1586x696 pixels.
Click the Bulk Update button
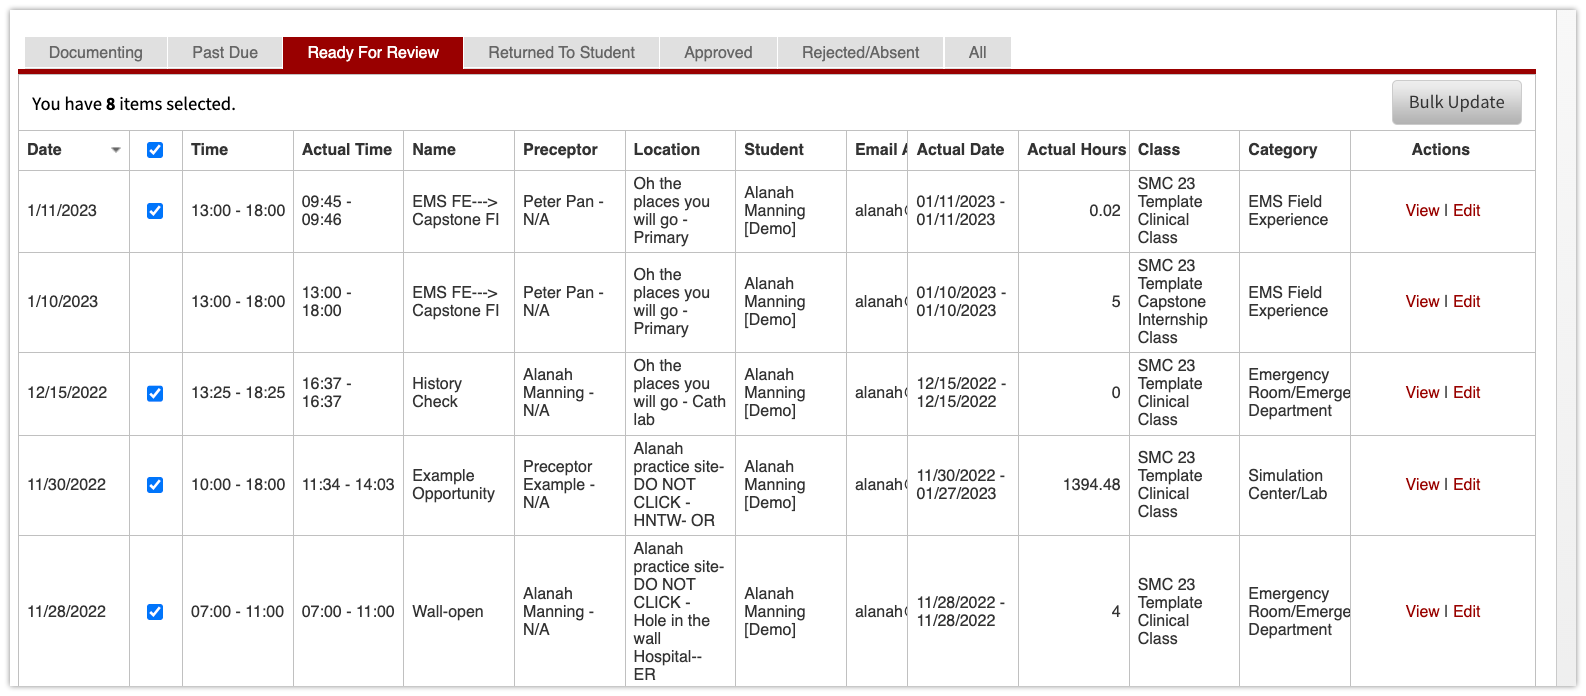point(1456,102)
